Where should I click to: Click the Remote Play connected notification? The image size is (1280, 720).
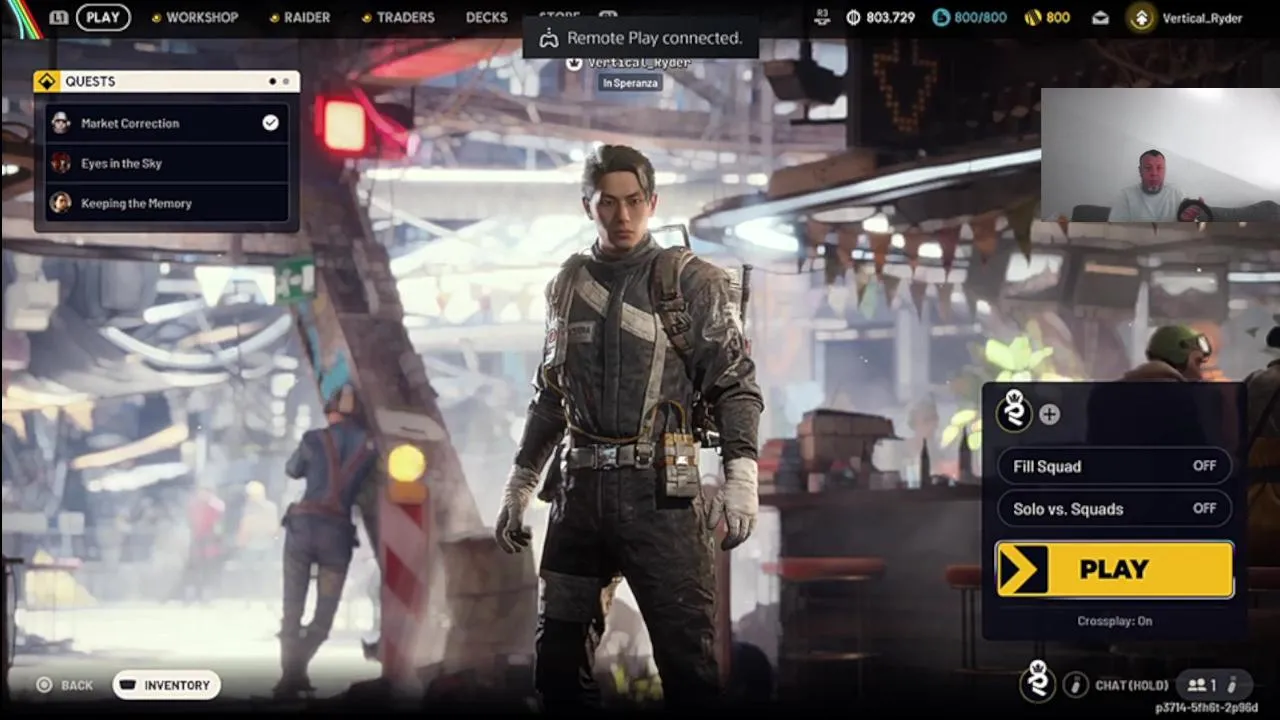[641, 38]
